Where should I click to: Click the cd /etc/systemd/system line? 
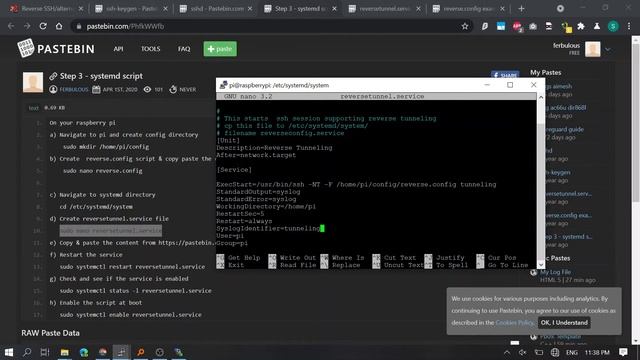click(96, 207)
